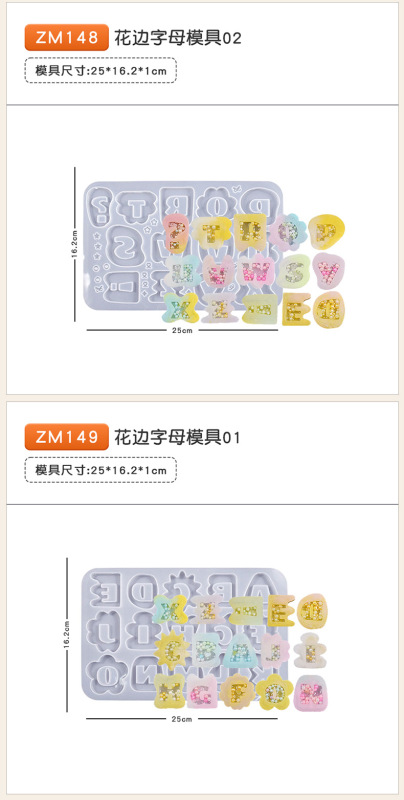Click the question mark resin piece
Screen dimensions: 404x800
coord(176,233)
